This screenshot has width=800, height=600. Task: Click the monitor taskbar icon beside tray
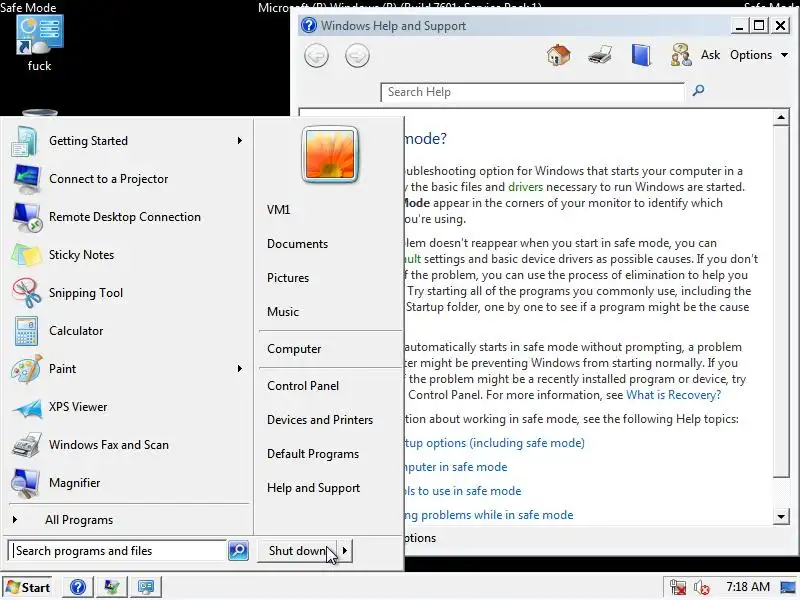click(146, 587)
